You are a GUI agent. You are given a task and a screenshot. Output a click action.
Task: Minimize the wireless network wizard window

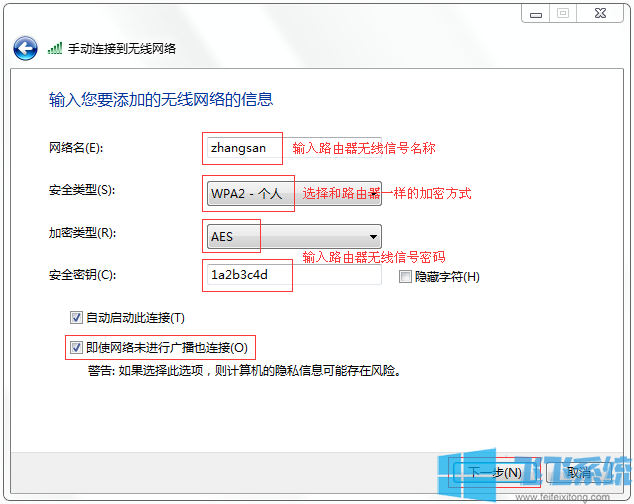click(x=536, y=14)
